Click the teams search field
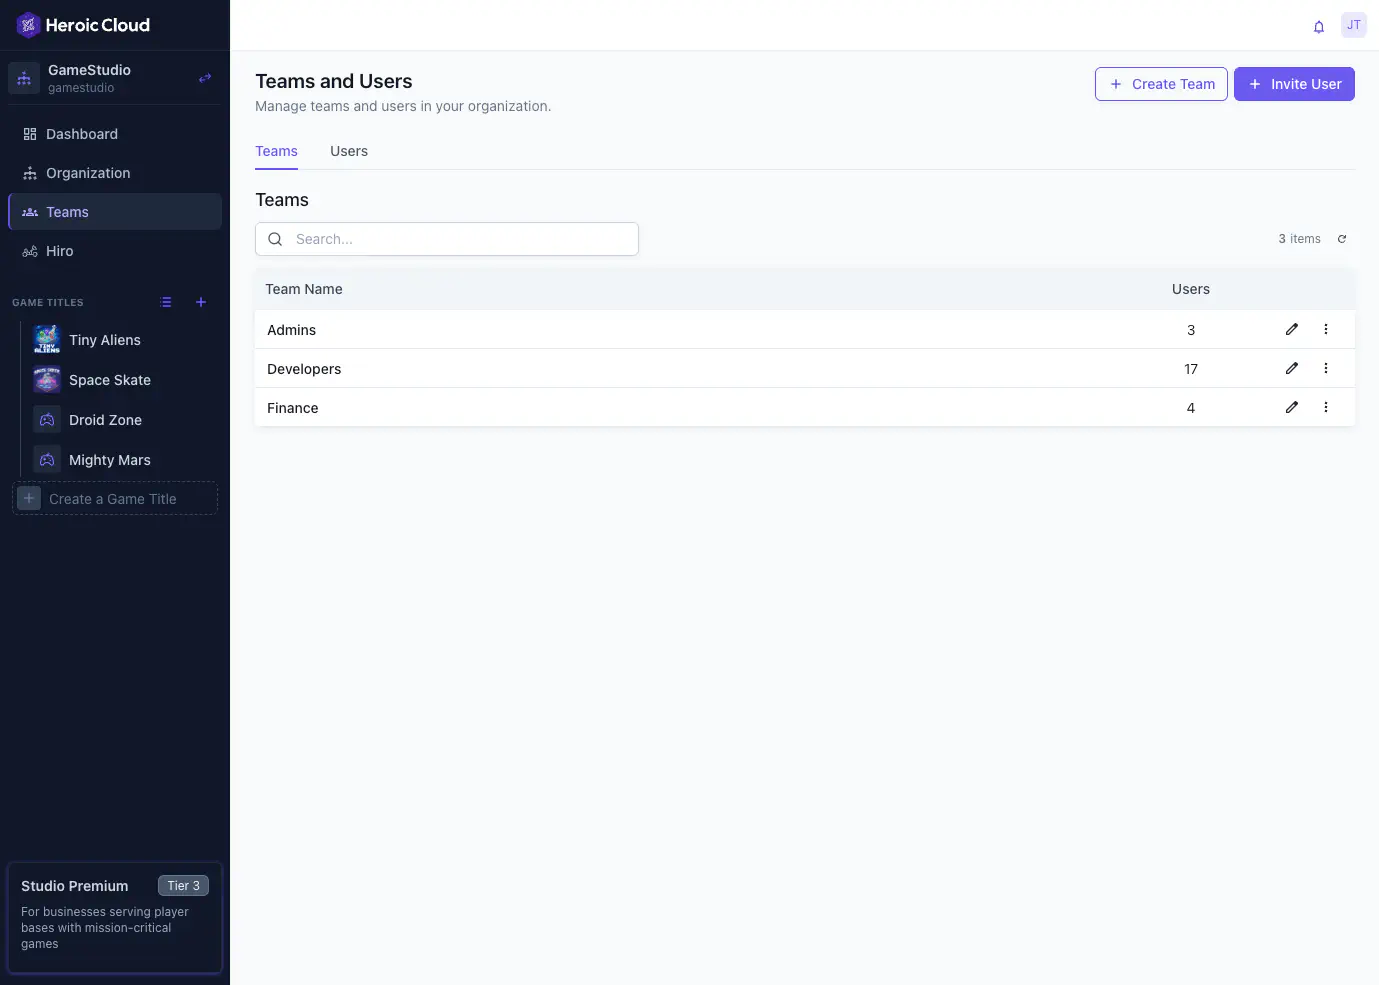1379x985 pixels. (x=446, y=238)
